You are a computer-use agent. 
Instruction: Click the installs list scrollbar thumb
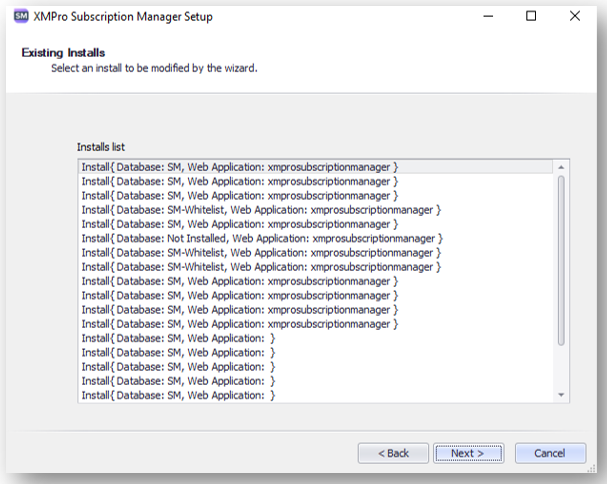click(561, 260)
